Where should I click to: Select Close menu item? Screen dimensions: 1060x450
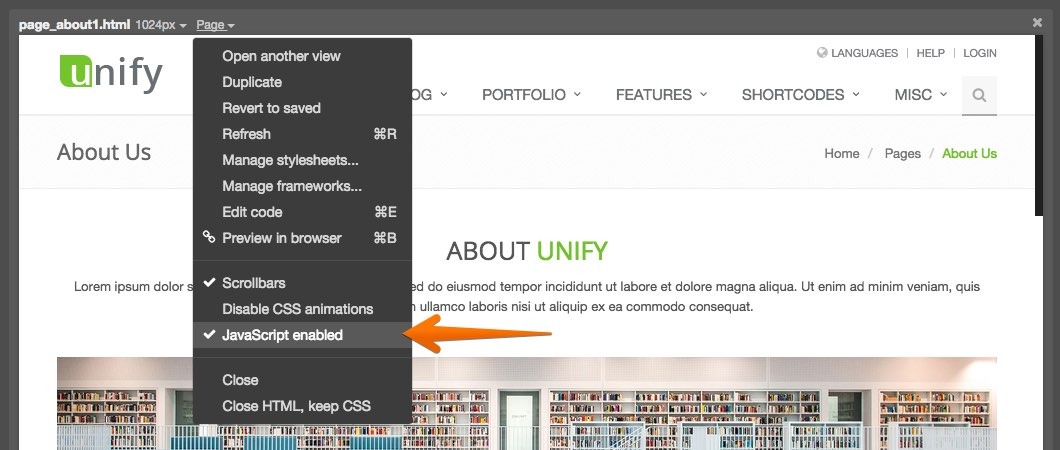coord(302,380)
